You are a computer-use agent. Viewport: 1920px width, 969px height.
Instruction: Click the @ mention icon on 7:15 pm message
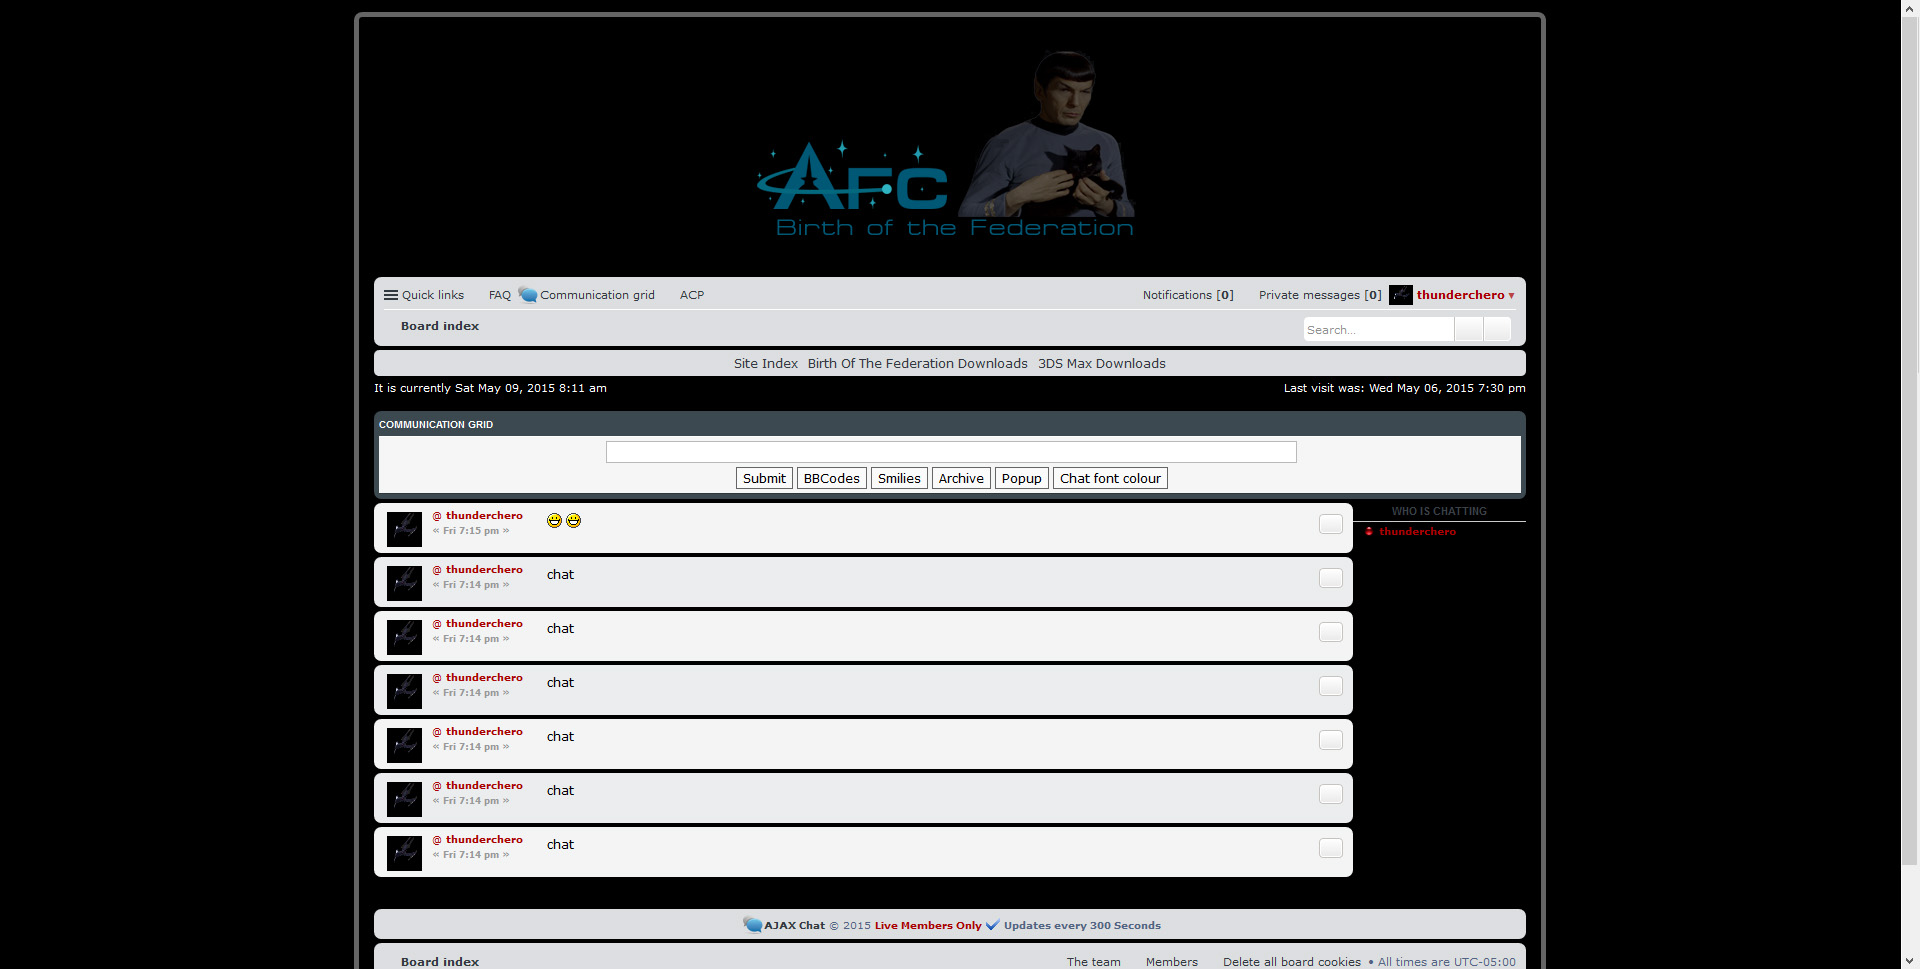point(437,516)
